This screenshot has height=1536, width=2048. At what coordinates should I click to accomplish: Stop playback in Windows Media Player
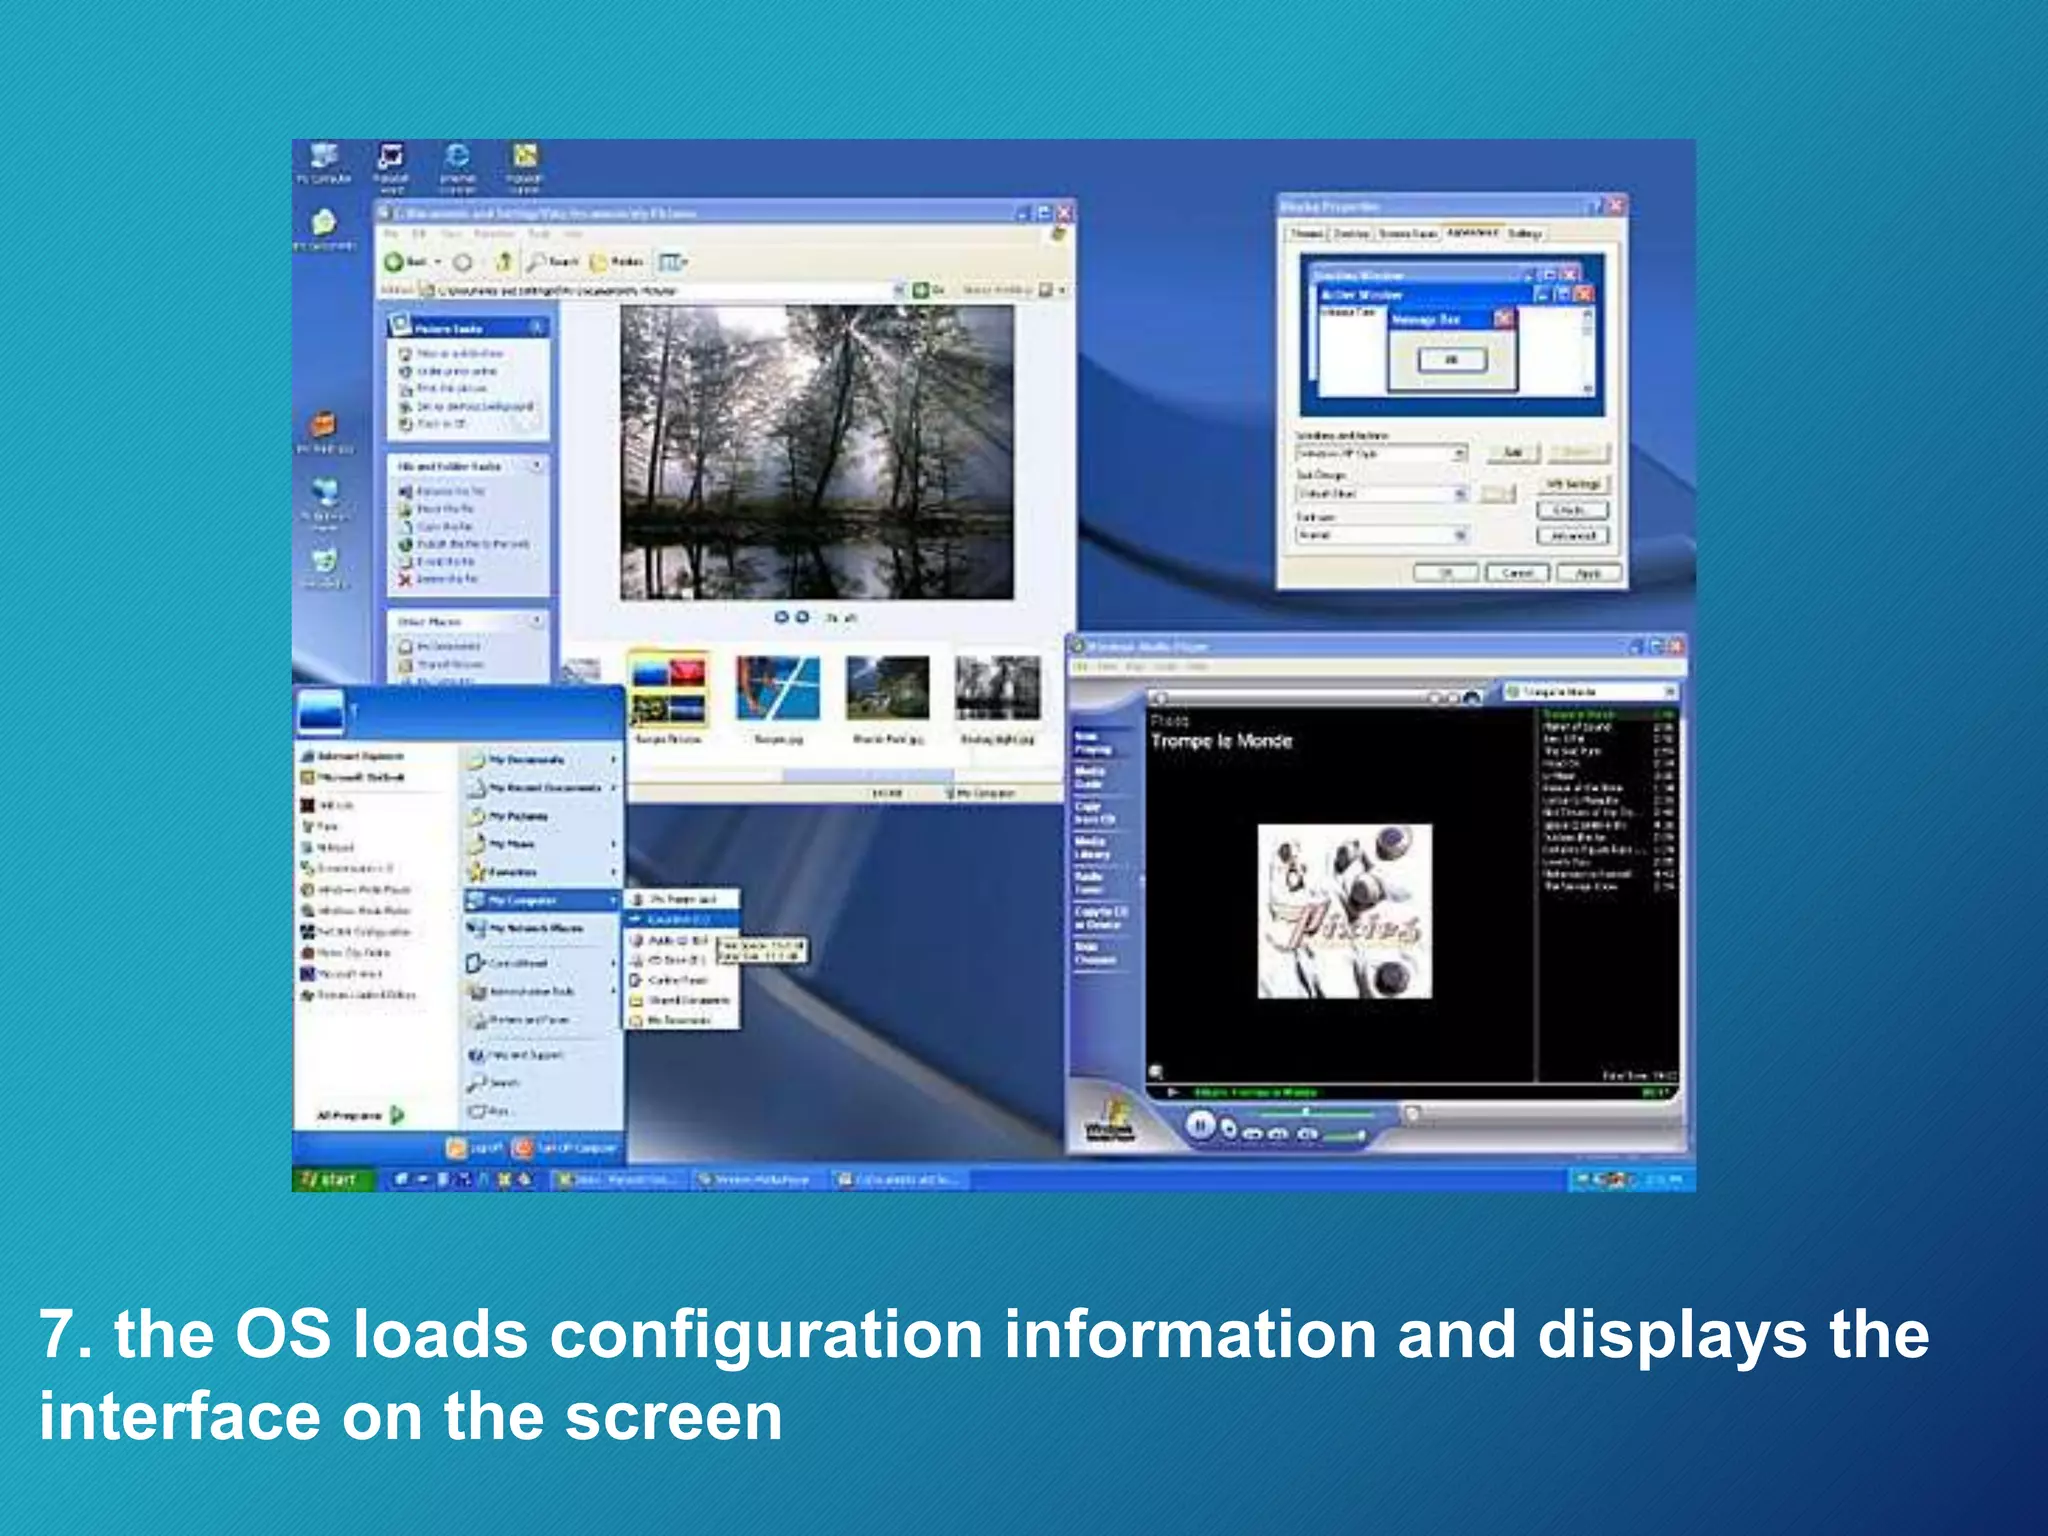click(x=1229, y=1131)
